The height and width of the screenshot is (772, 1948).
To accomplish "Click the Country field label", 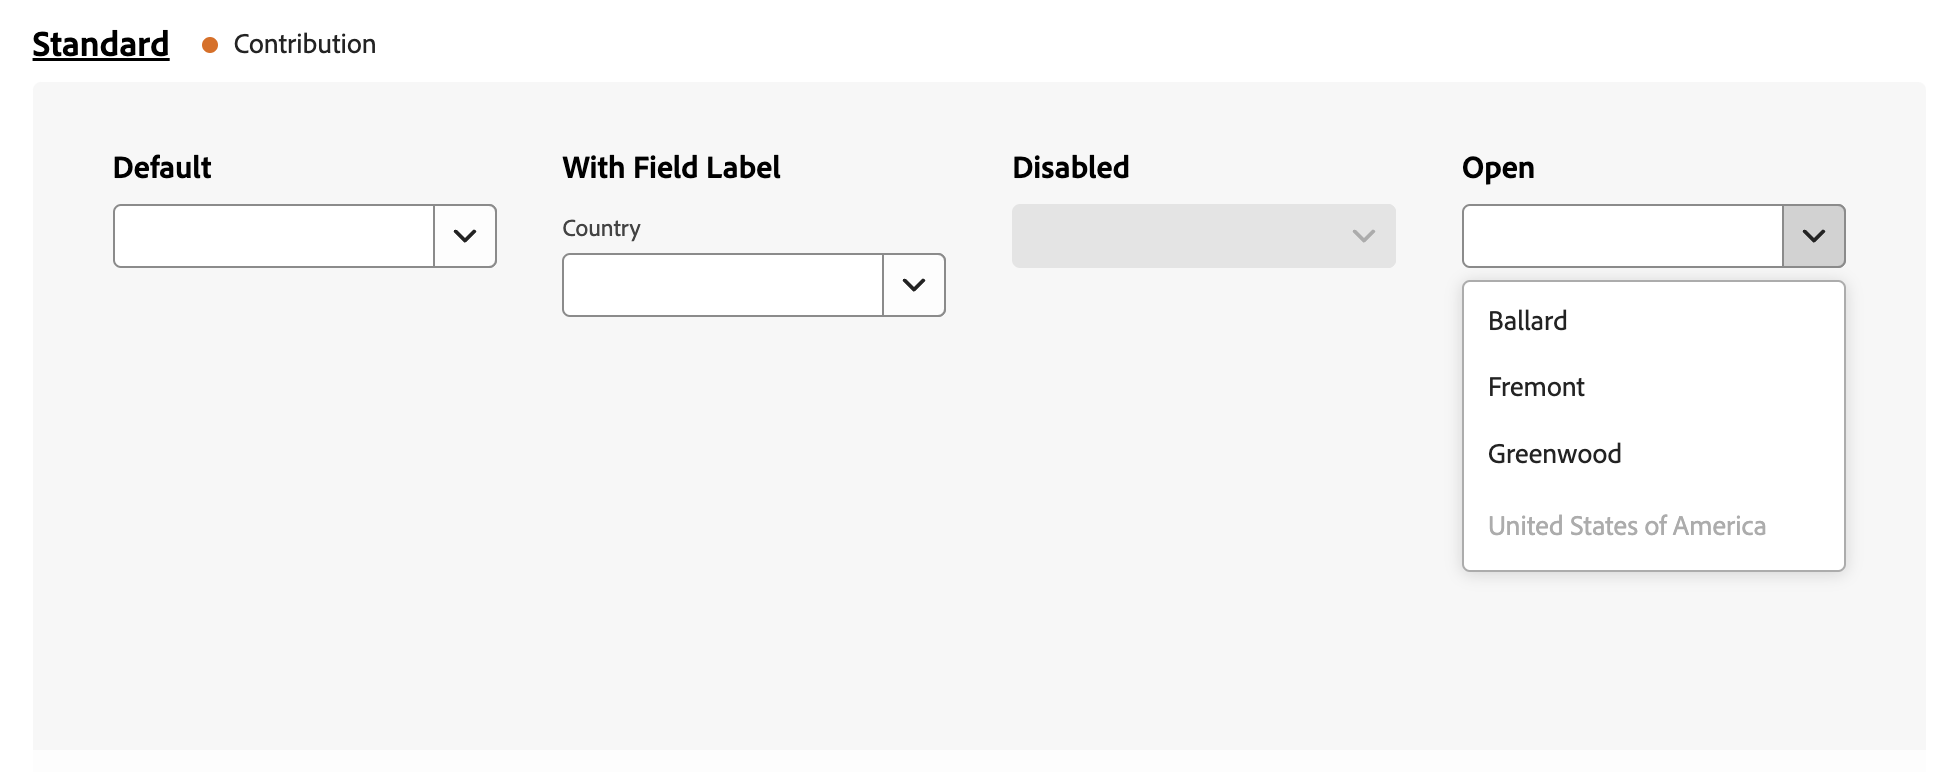I will tap(601, 228).
